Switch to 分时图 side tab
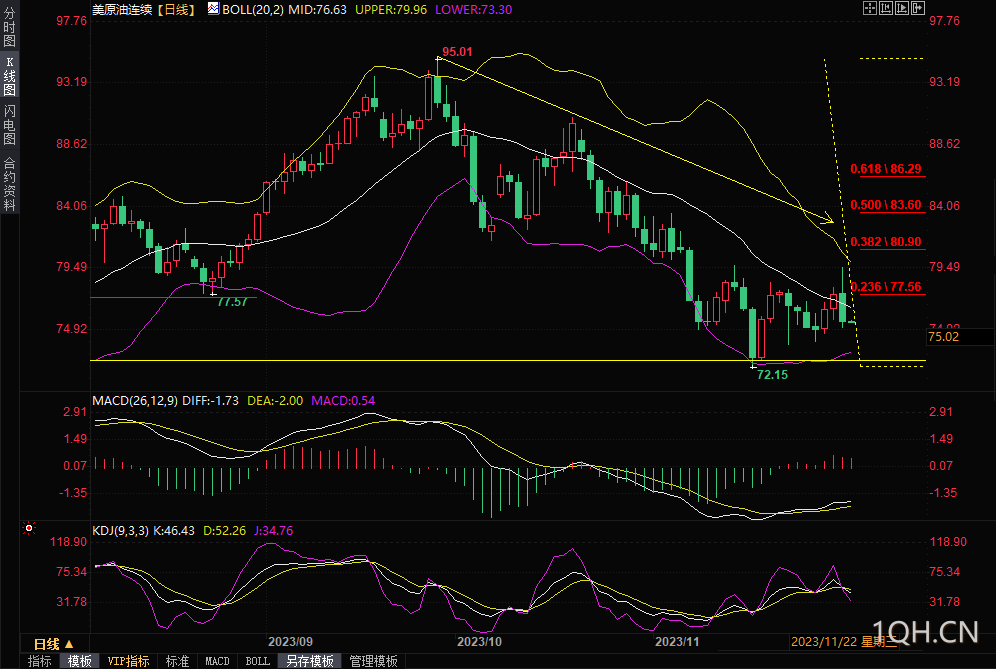996x669 pixels. point(10,28)
